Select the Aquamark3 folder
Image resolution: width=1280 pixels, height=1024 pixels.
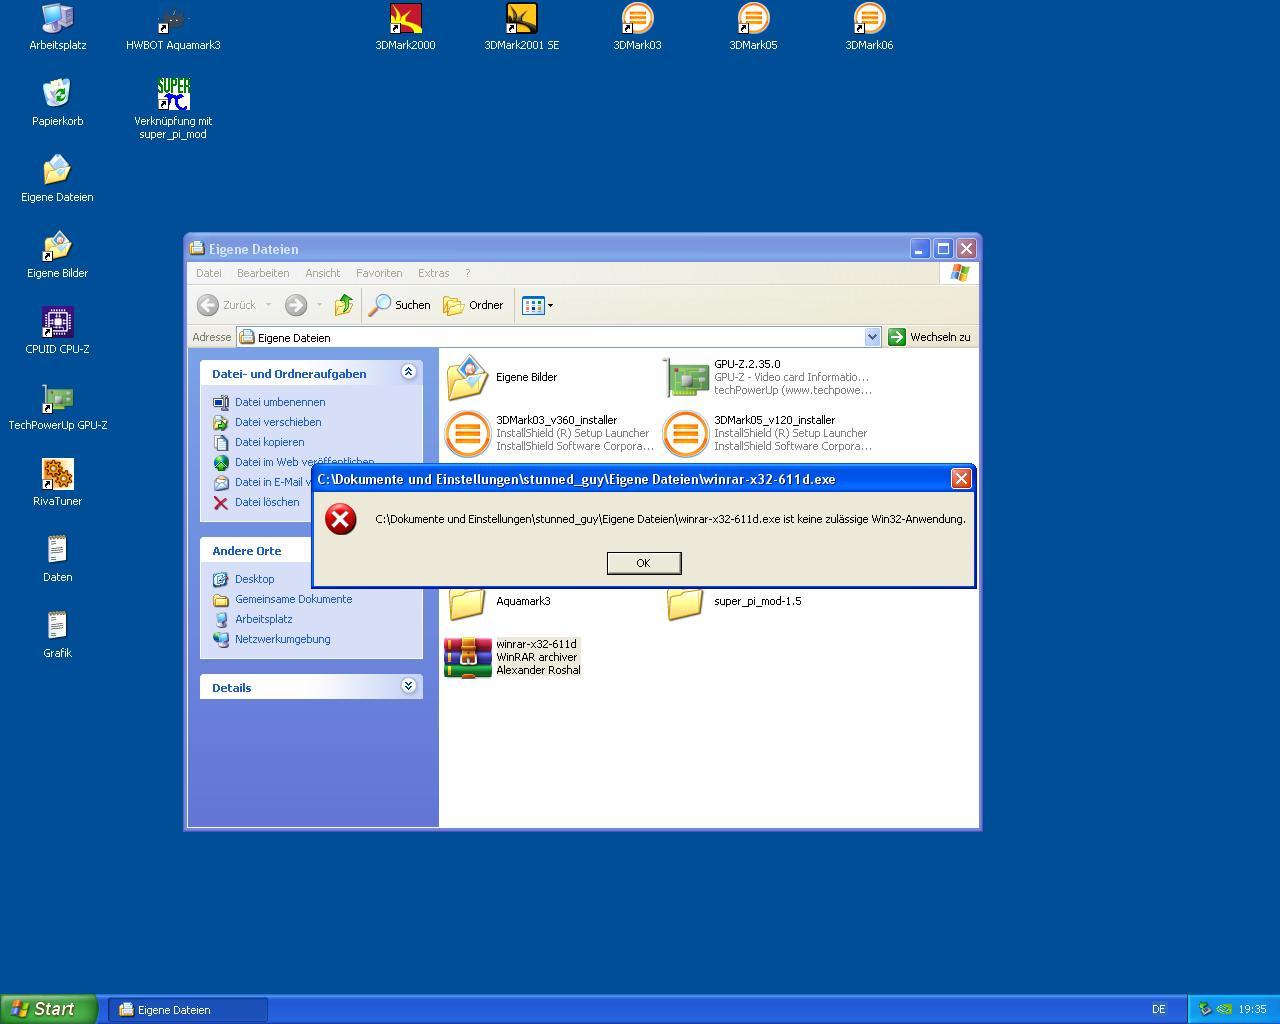(498, 601)
